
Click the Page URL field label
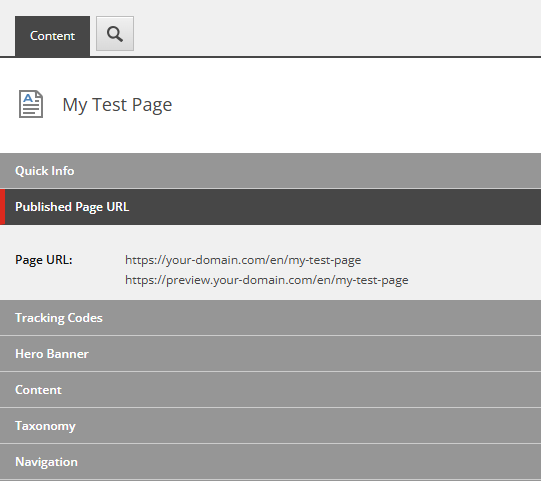click(44, 260)
